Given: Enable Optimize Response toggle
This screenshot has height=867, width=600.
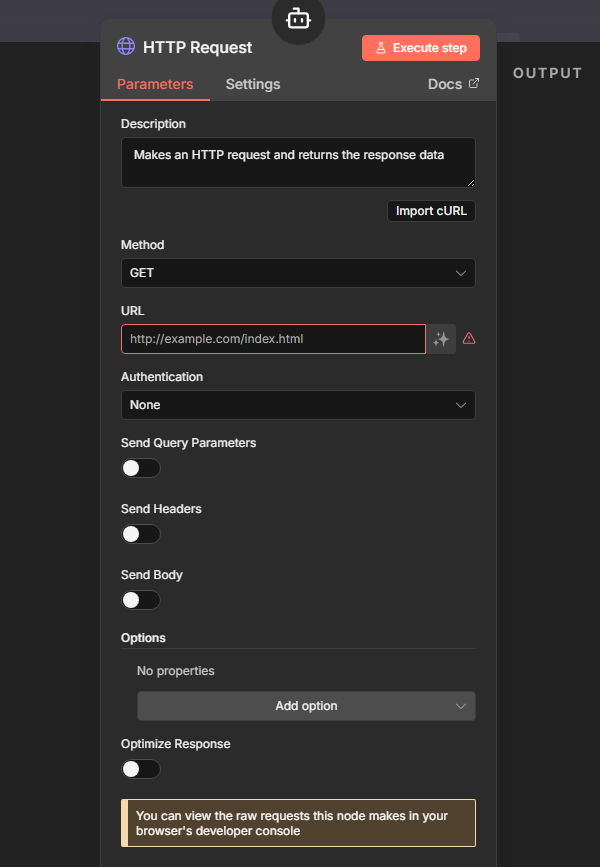Looking at the screenshot, I should pos(141,769).
